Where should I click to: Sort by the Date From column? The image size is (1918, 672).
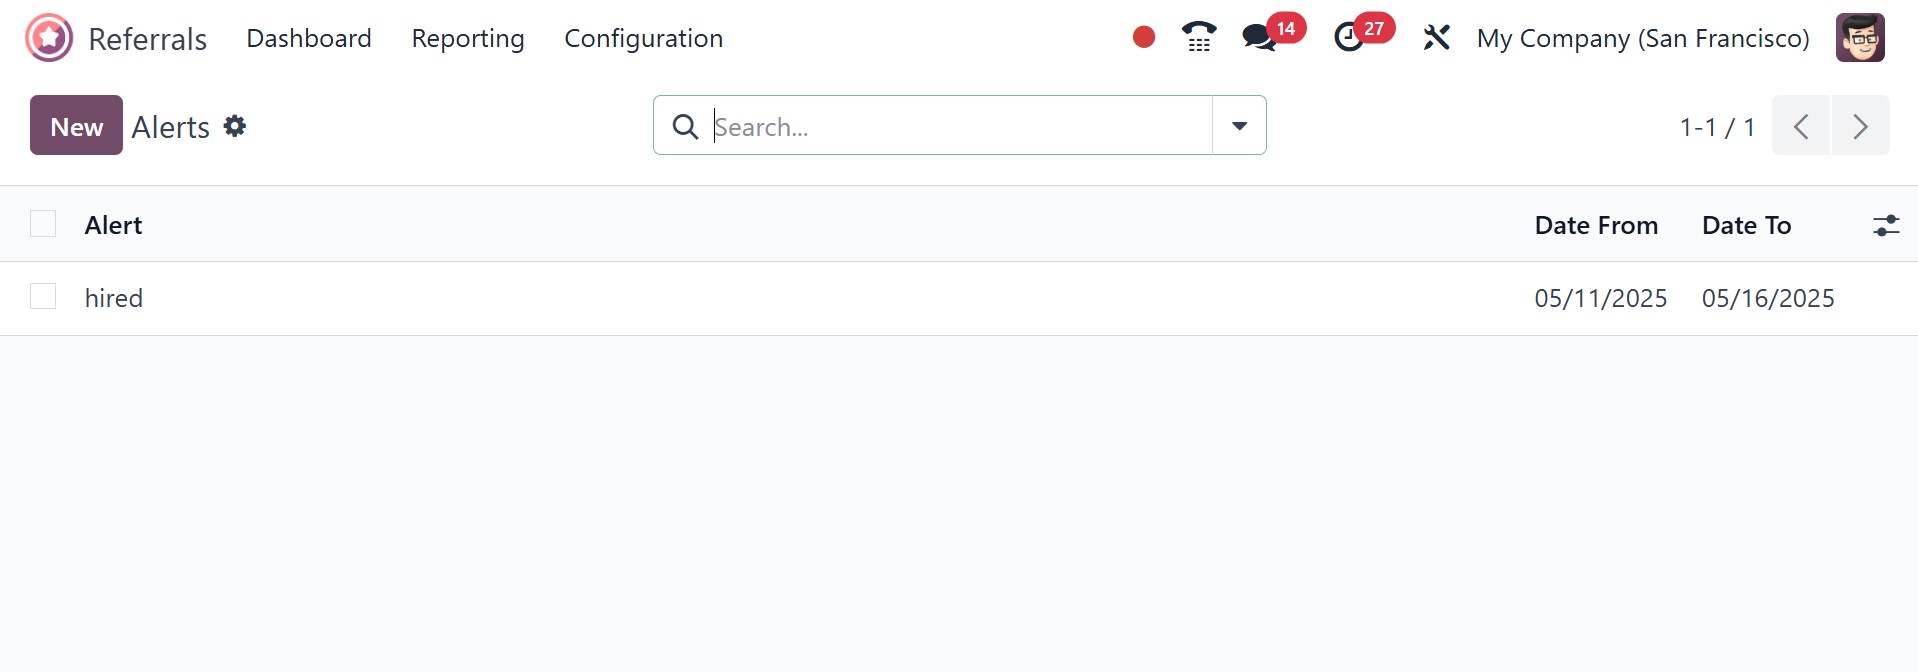pos(1596,225)
